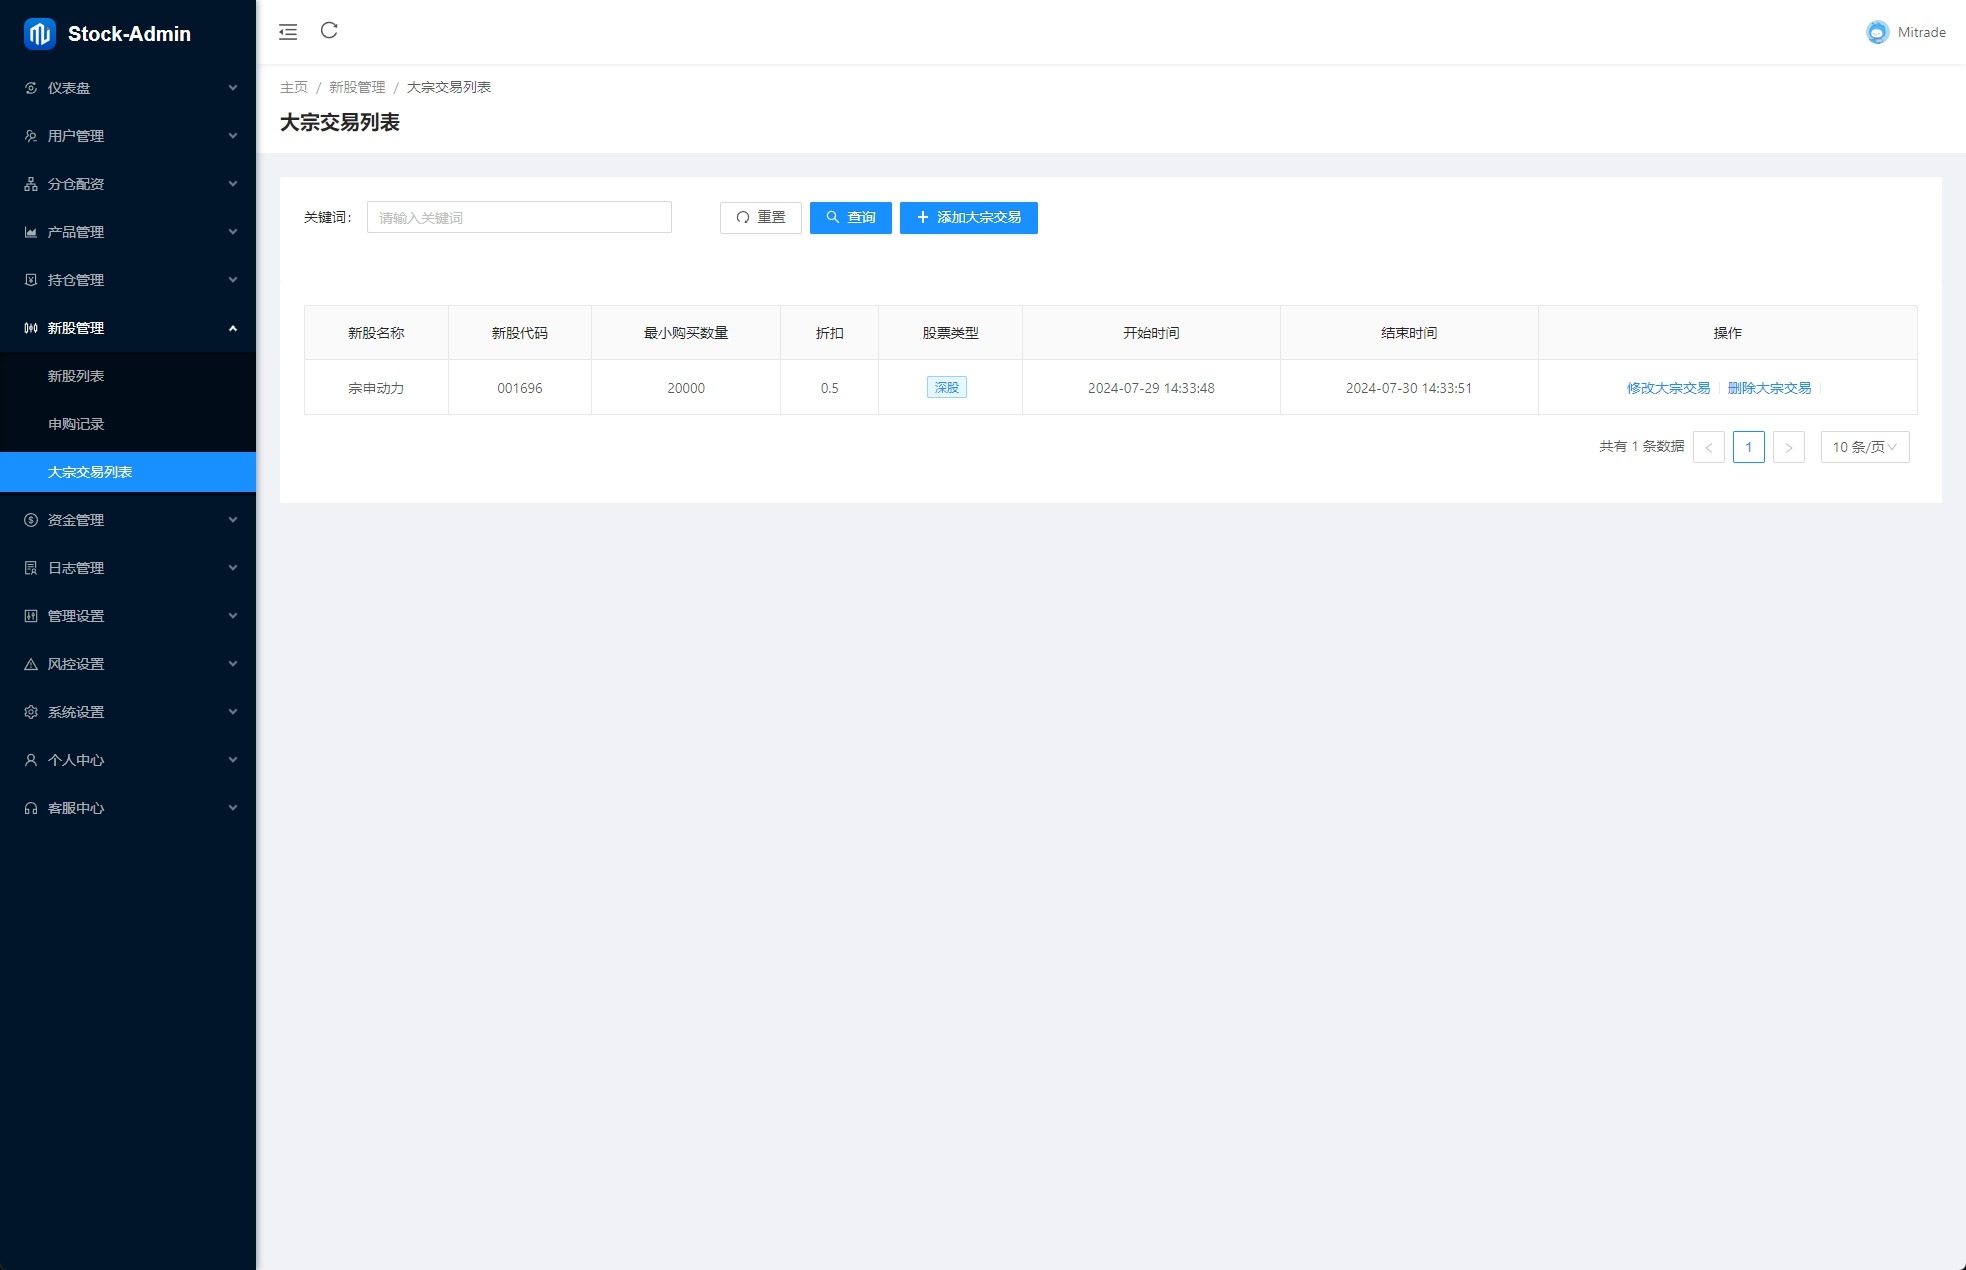Click the Mitrade user avatar
1966x1270 pixels.
coord(1877,32)
